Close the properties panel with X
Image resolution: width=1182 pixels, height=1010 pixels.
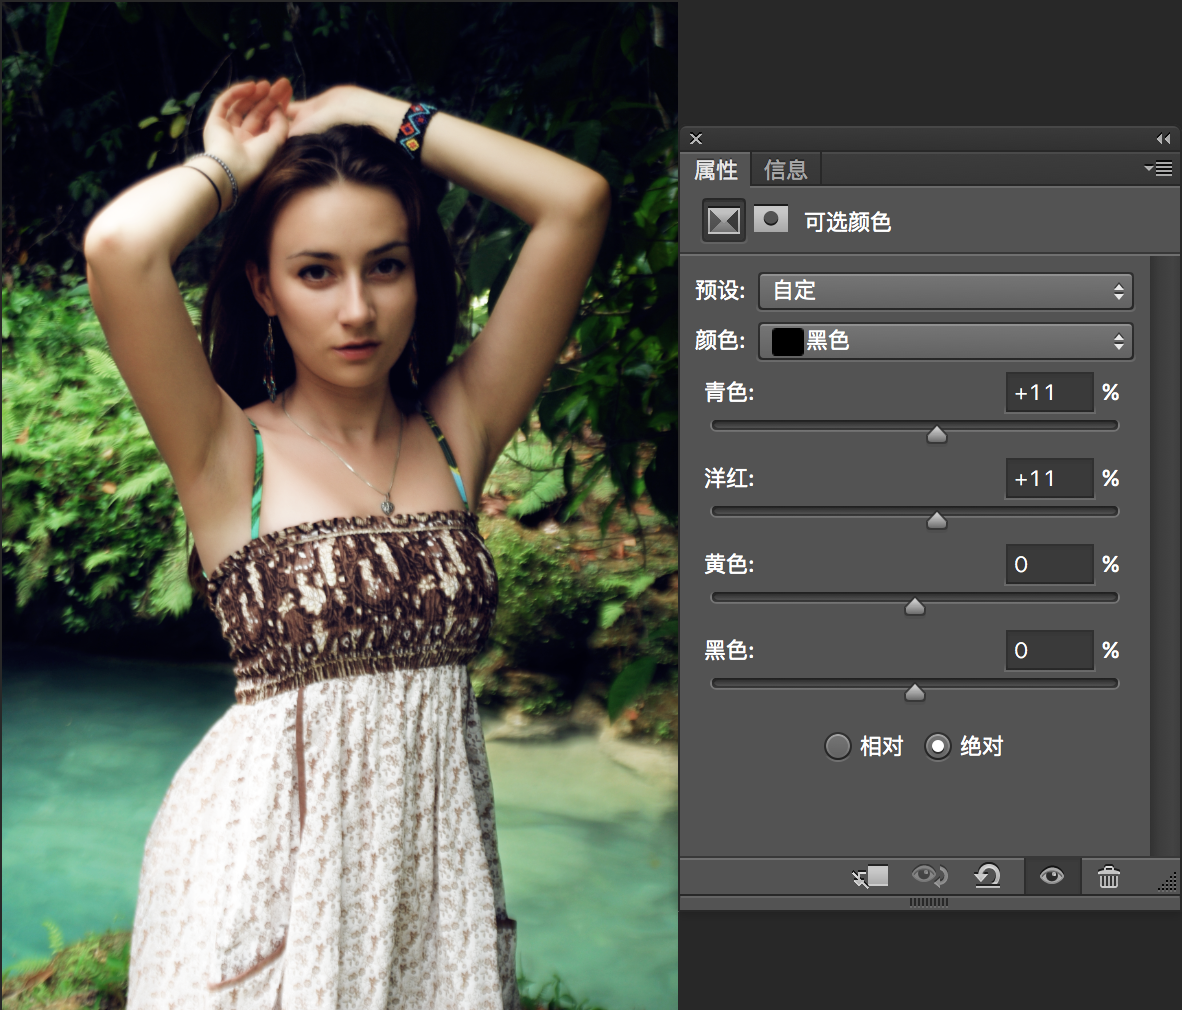(696, 139)
